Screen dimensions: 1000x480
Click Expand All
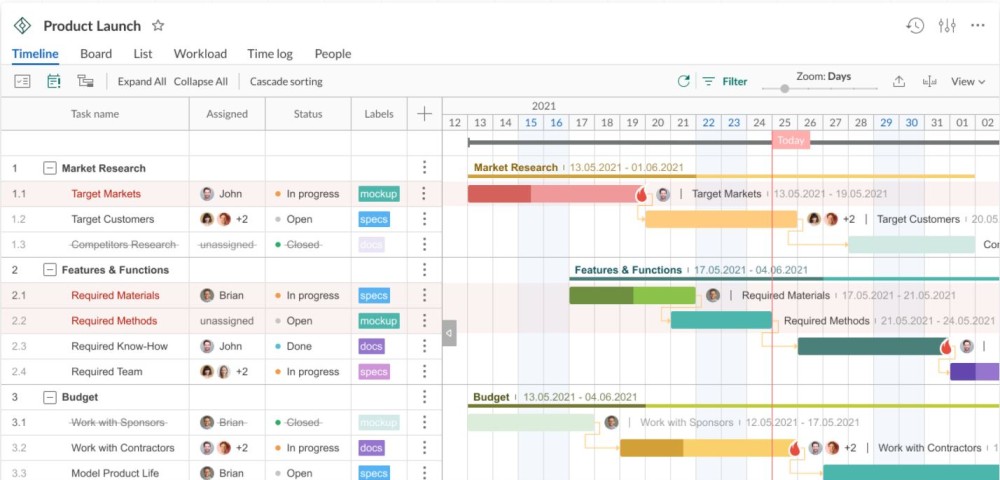tap(142, 82)
